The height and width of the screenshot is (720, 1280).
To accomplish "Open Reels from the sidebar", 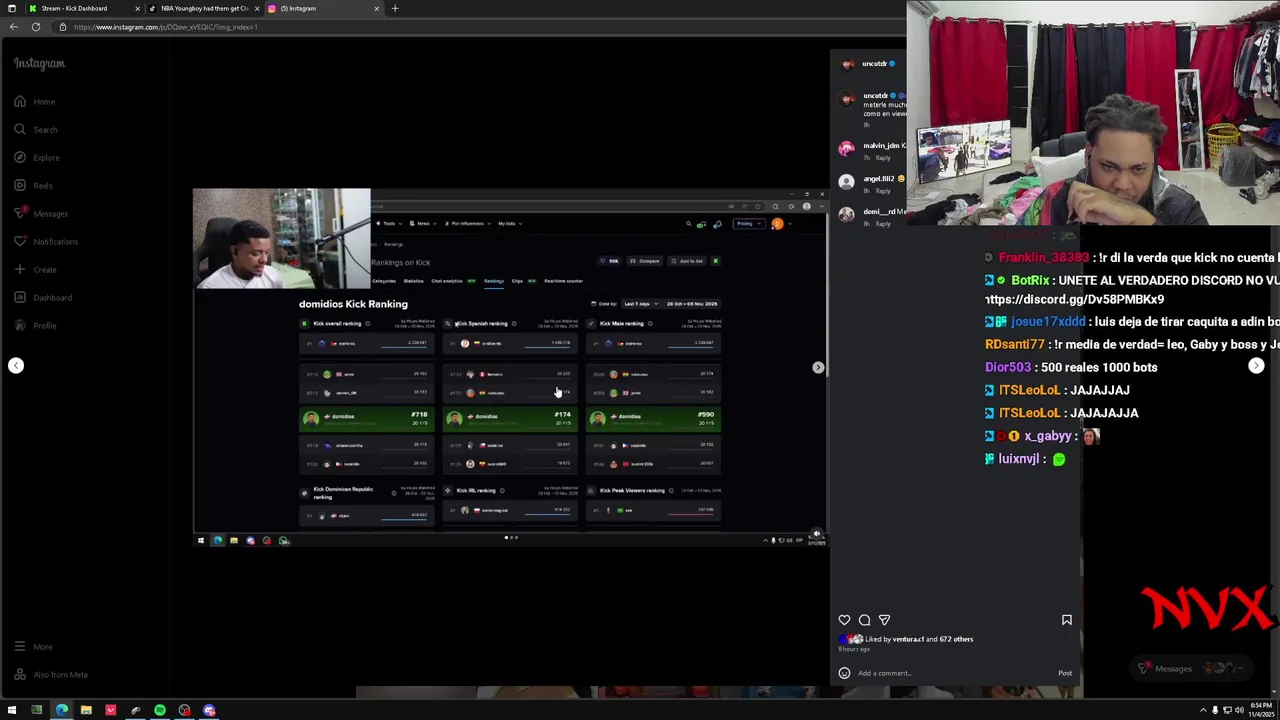I will [x=33, y=185].
